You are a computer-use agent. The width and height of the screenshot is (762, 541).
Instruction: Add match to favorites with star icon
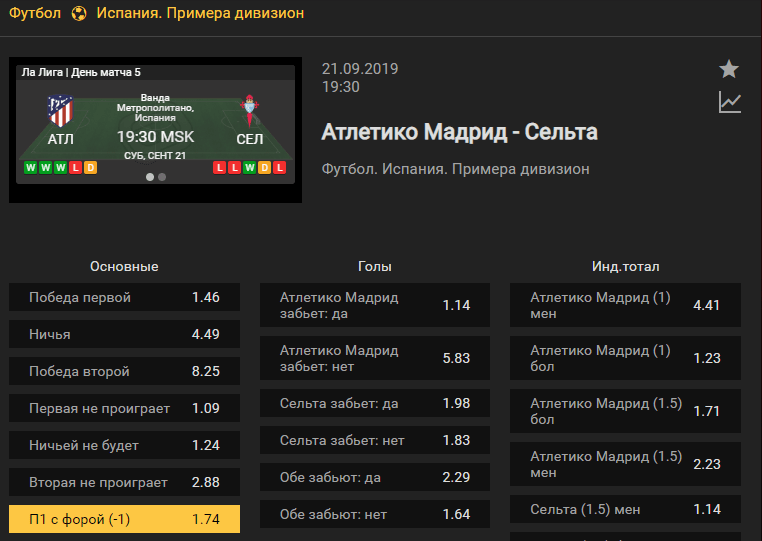(x=729, y=69)
